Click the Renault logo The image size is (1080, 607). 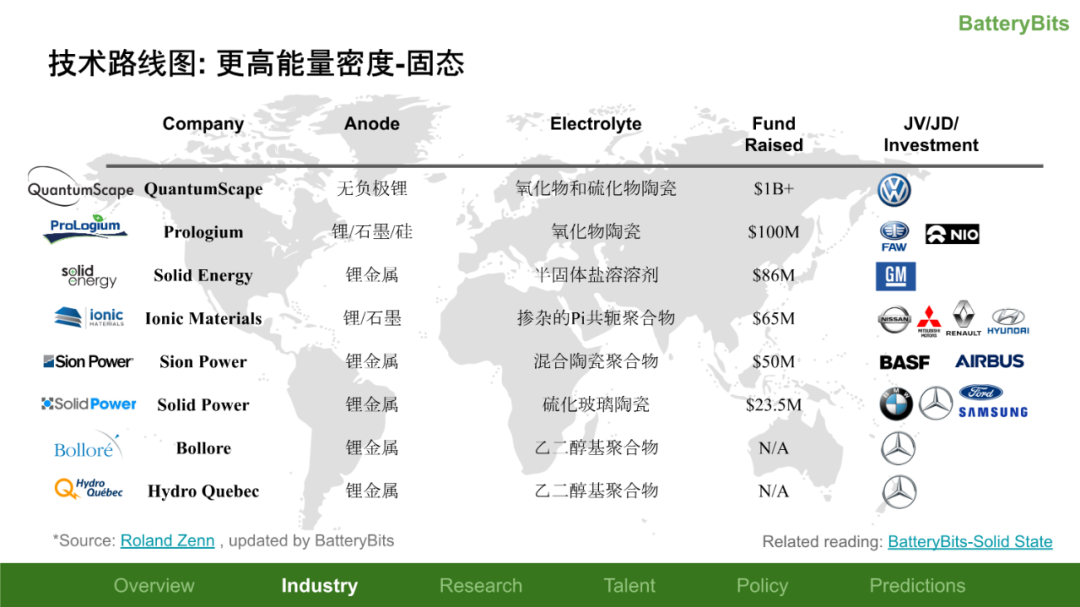click(x=963, y=318)
